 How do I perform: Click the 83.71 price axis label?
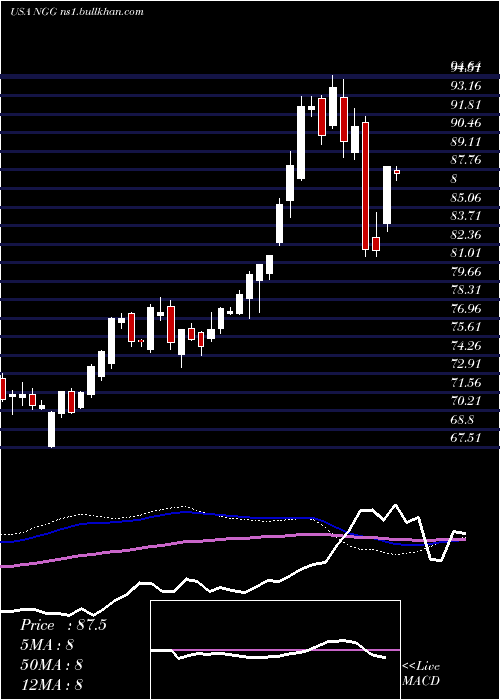[x=466, y=216]
